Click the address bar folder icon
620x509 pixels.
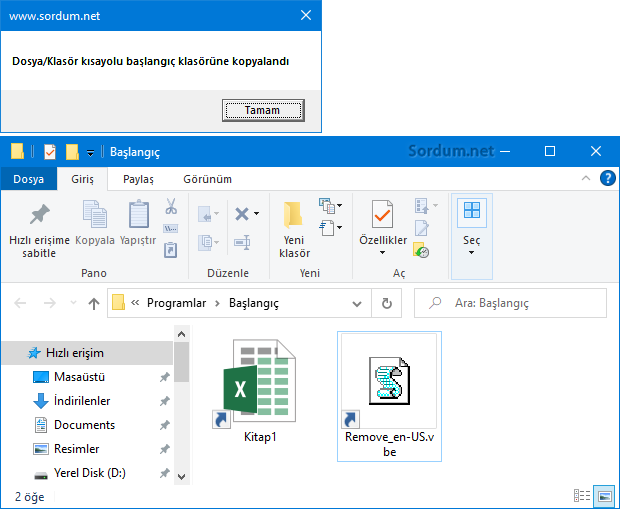(118, 303)
